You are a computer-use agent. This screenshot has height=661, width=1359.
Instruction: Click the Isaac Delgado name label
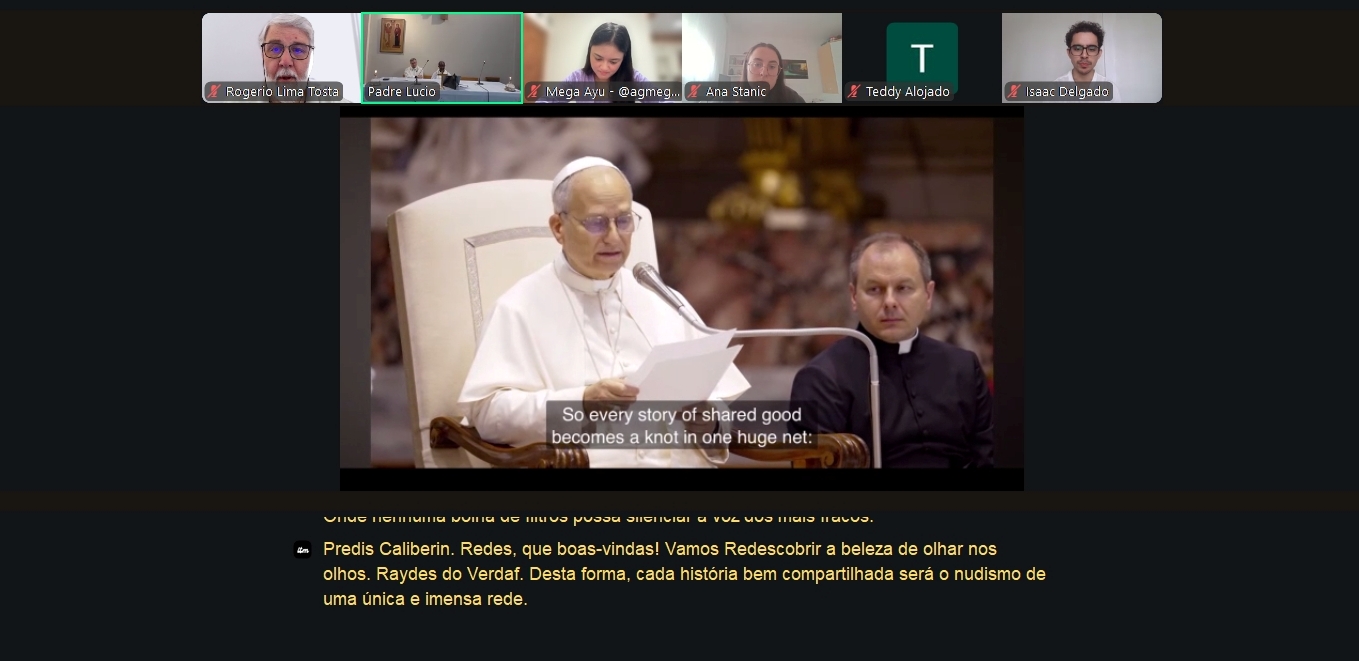(1067, 92)
